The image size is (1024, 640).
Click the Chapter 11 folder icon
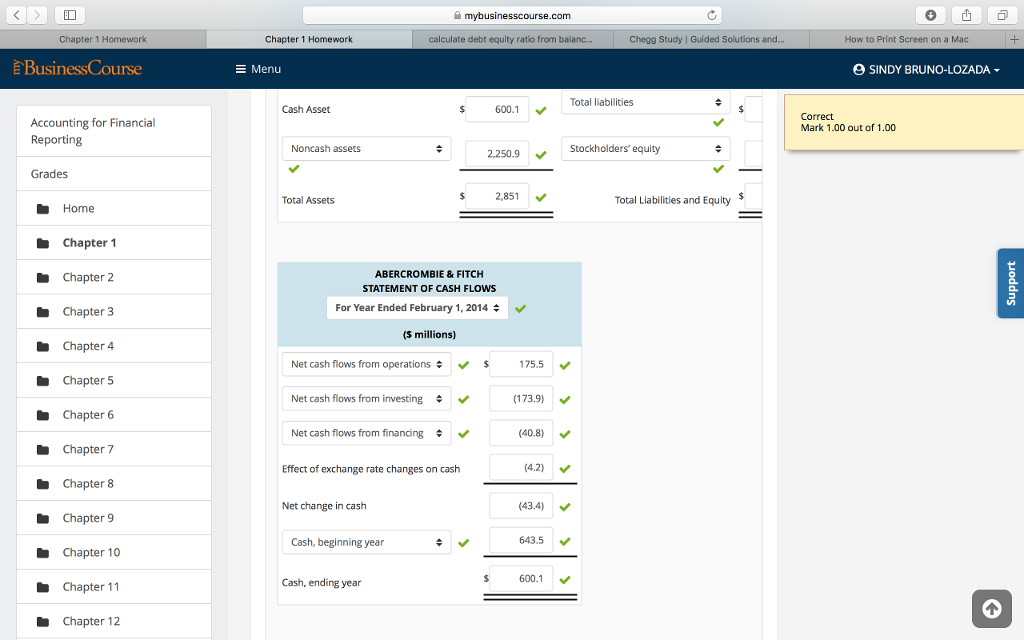[43, 587]
